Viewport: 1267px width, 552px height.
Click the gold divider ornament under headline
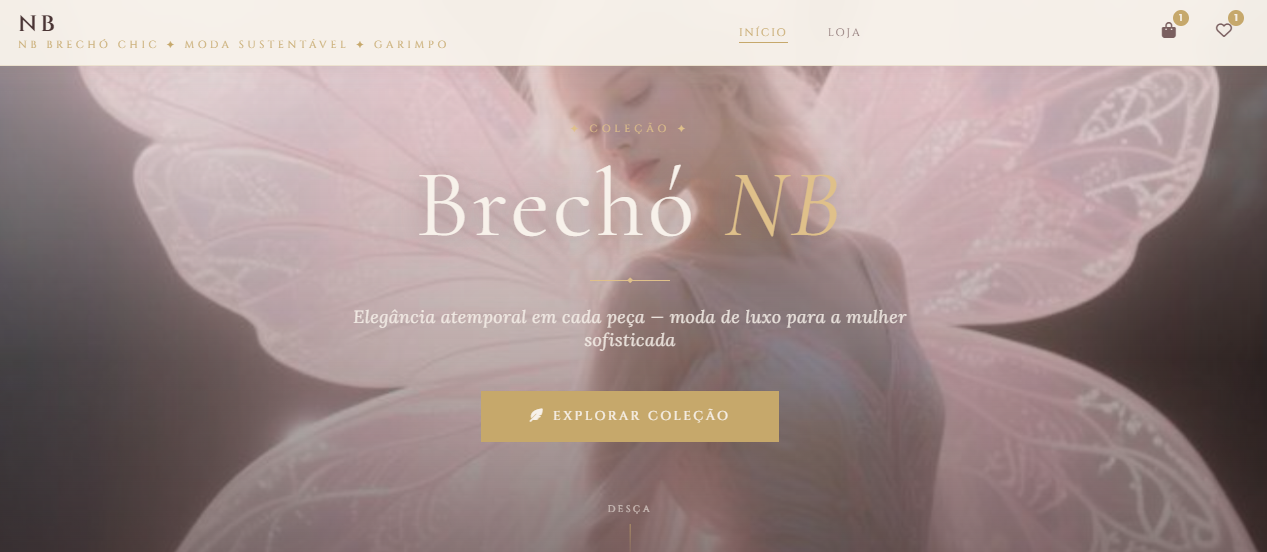click(x=630, y=280)
